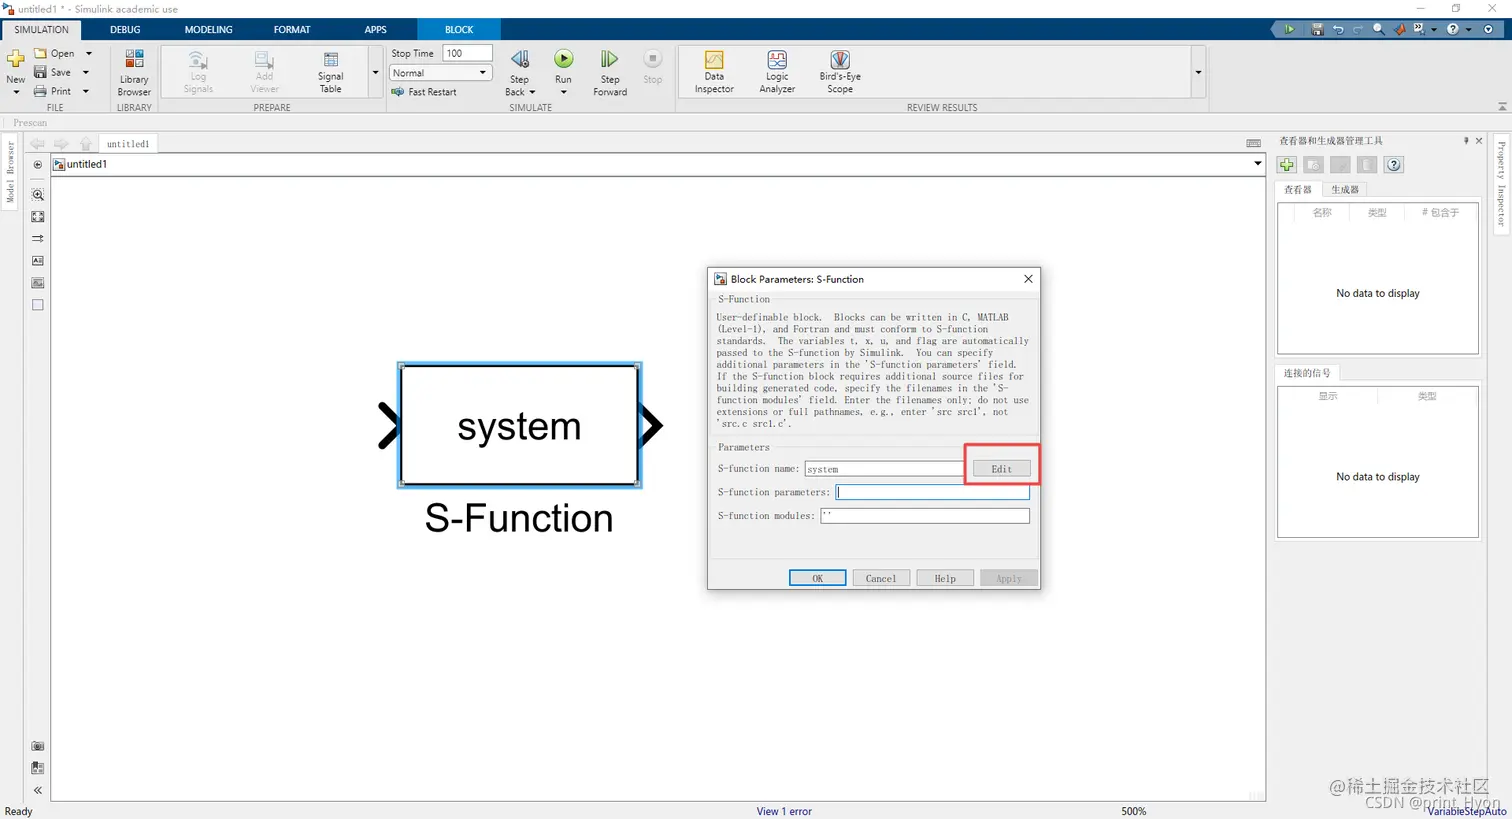Click the quick access save icon

[1317, 29]
